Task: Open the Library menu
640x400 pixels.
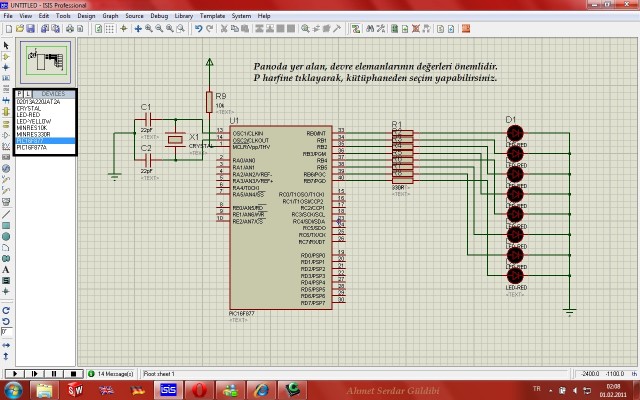Action: (x=184, y=16)
